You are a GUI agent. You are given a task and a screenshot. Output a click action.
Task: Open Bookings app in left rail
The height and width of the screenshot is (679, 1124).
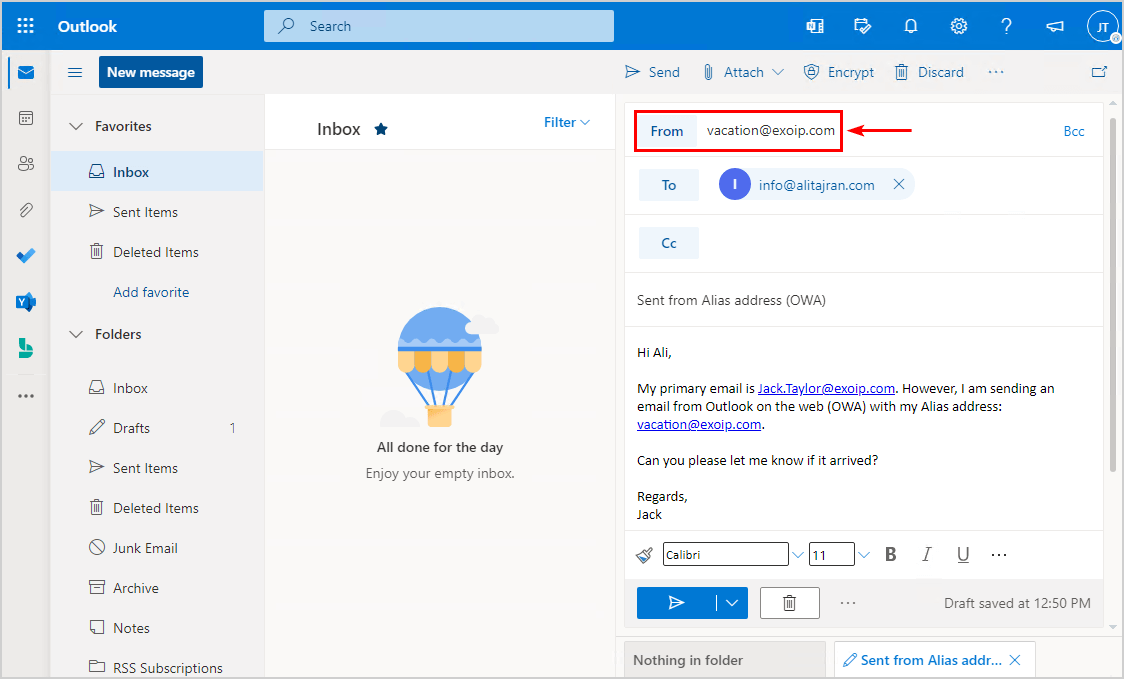point(26,348)
